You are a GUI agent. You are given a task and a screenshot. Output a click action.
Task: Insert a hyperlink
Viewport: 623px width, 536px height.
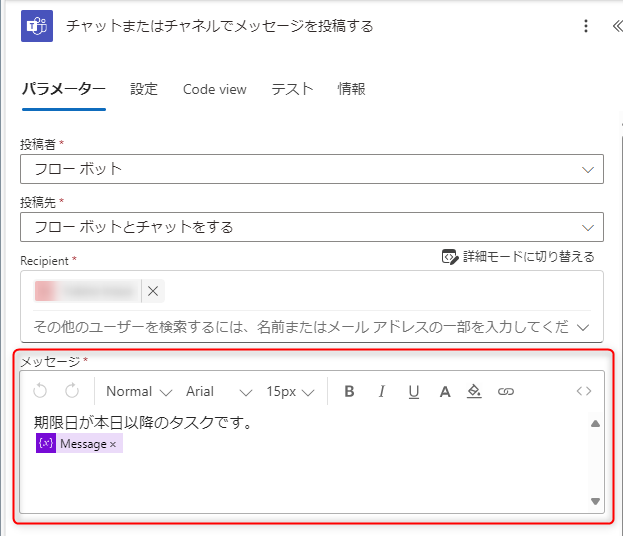coord(506,392)
